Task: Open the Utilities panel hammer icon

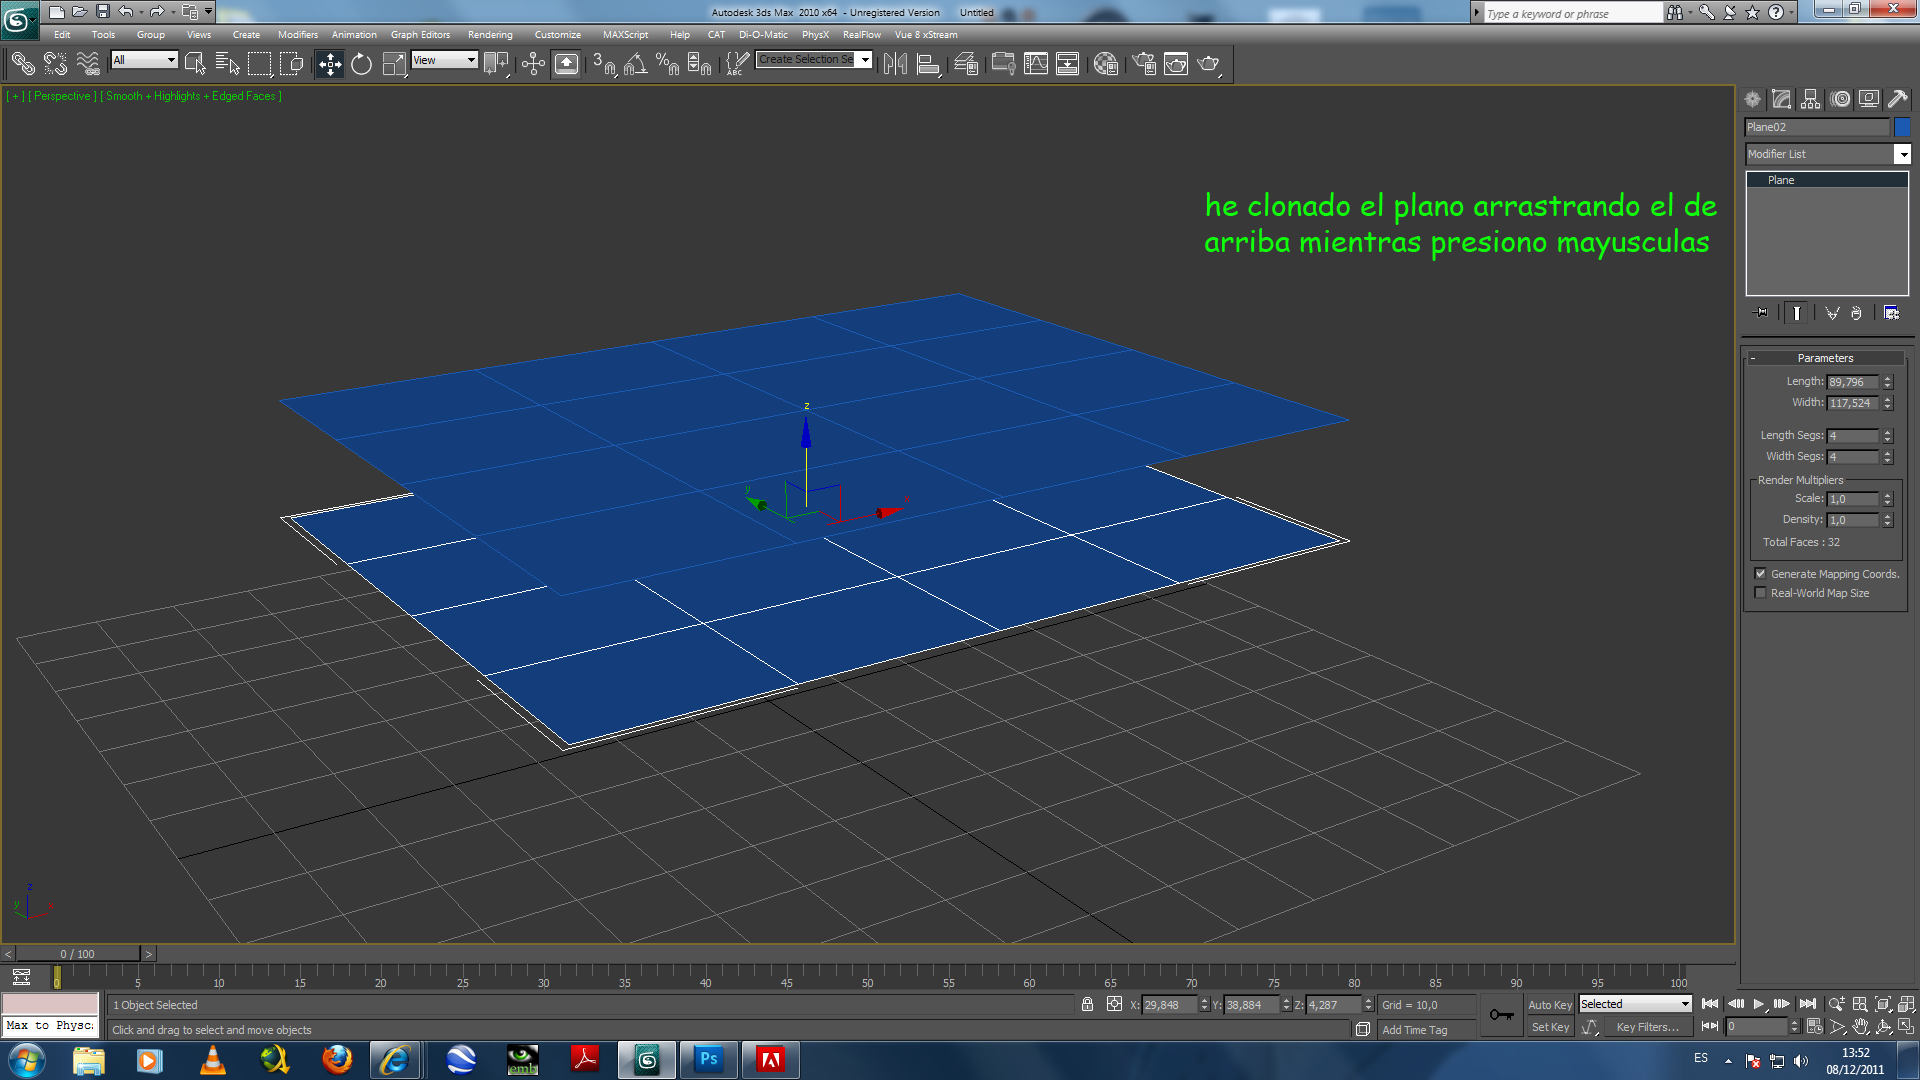Action: tap(1897, 99)
